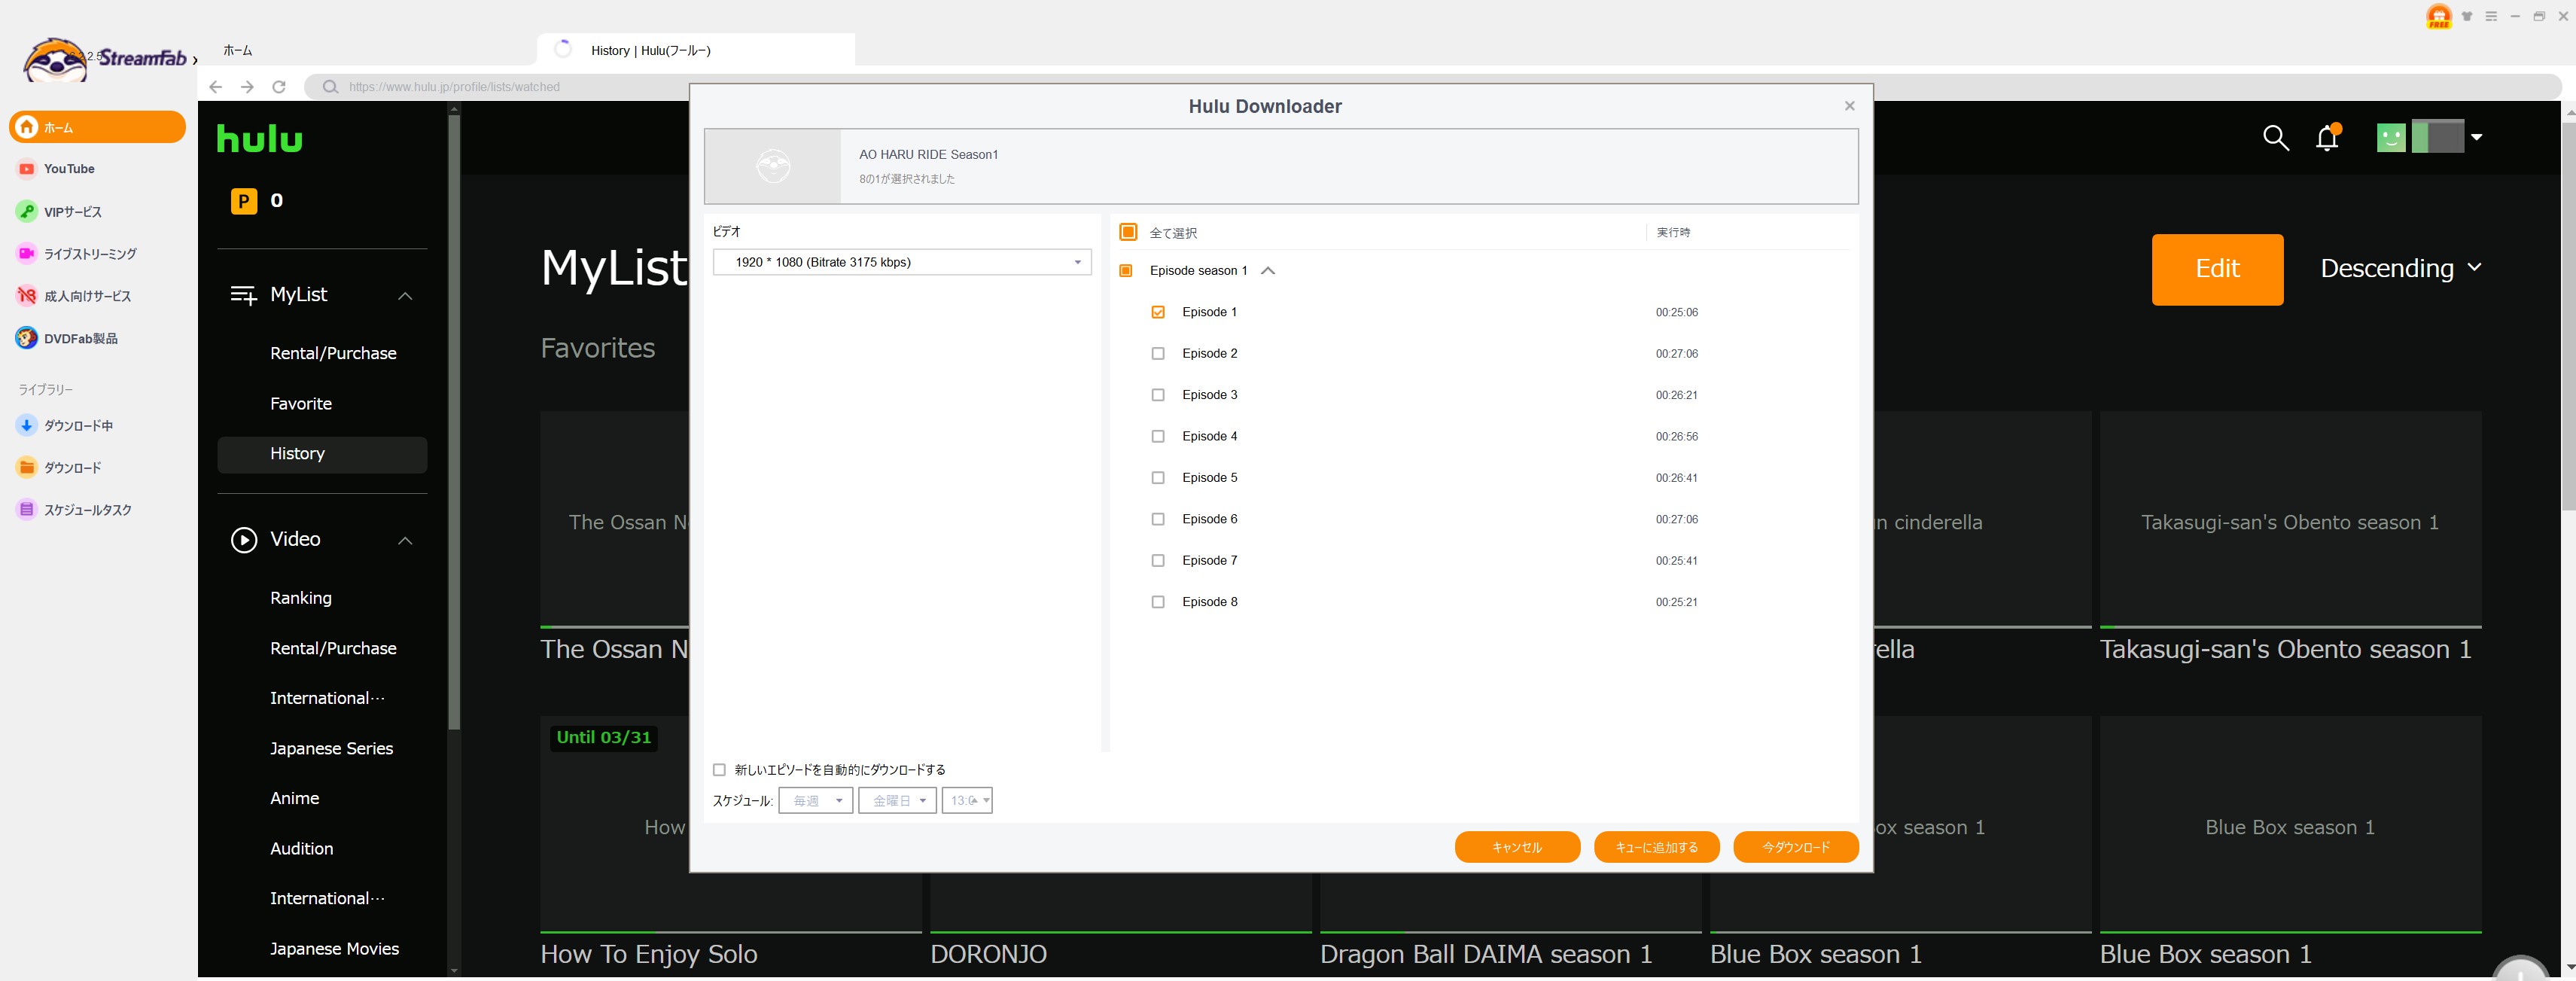
Task: Open the 13:00 time dropdown
Action: pos(967,801)
